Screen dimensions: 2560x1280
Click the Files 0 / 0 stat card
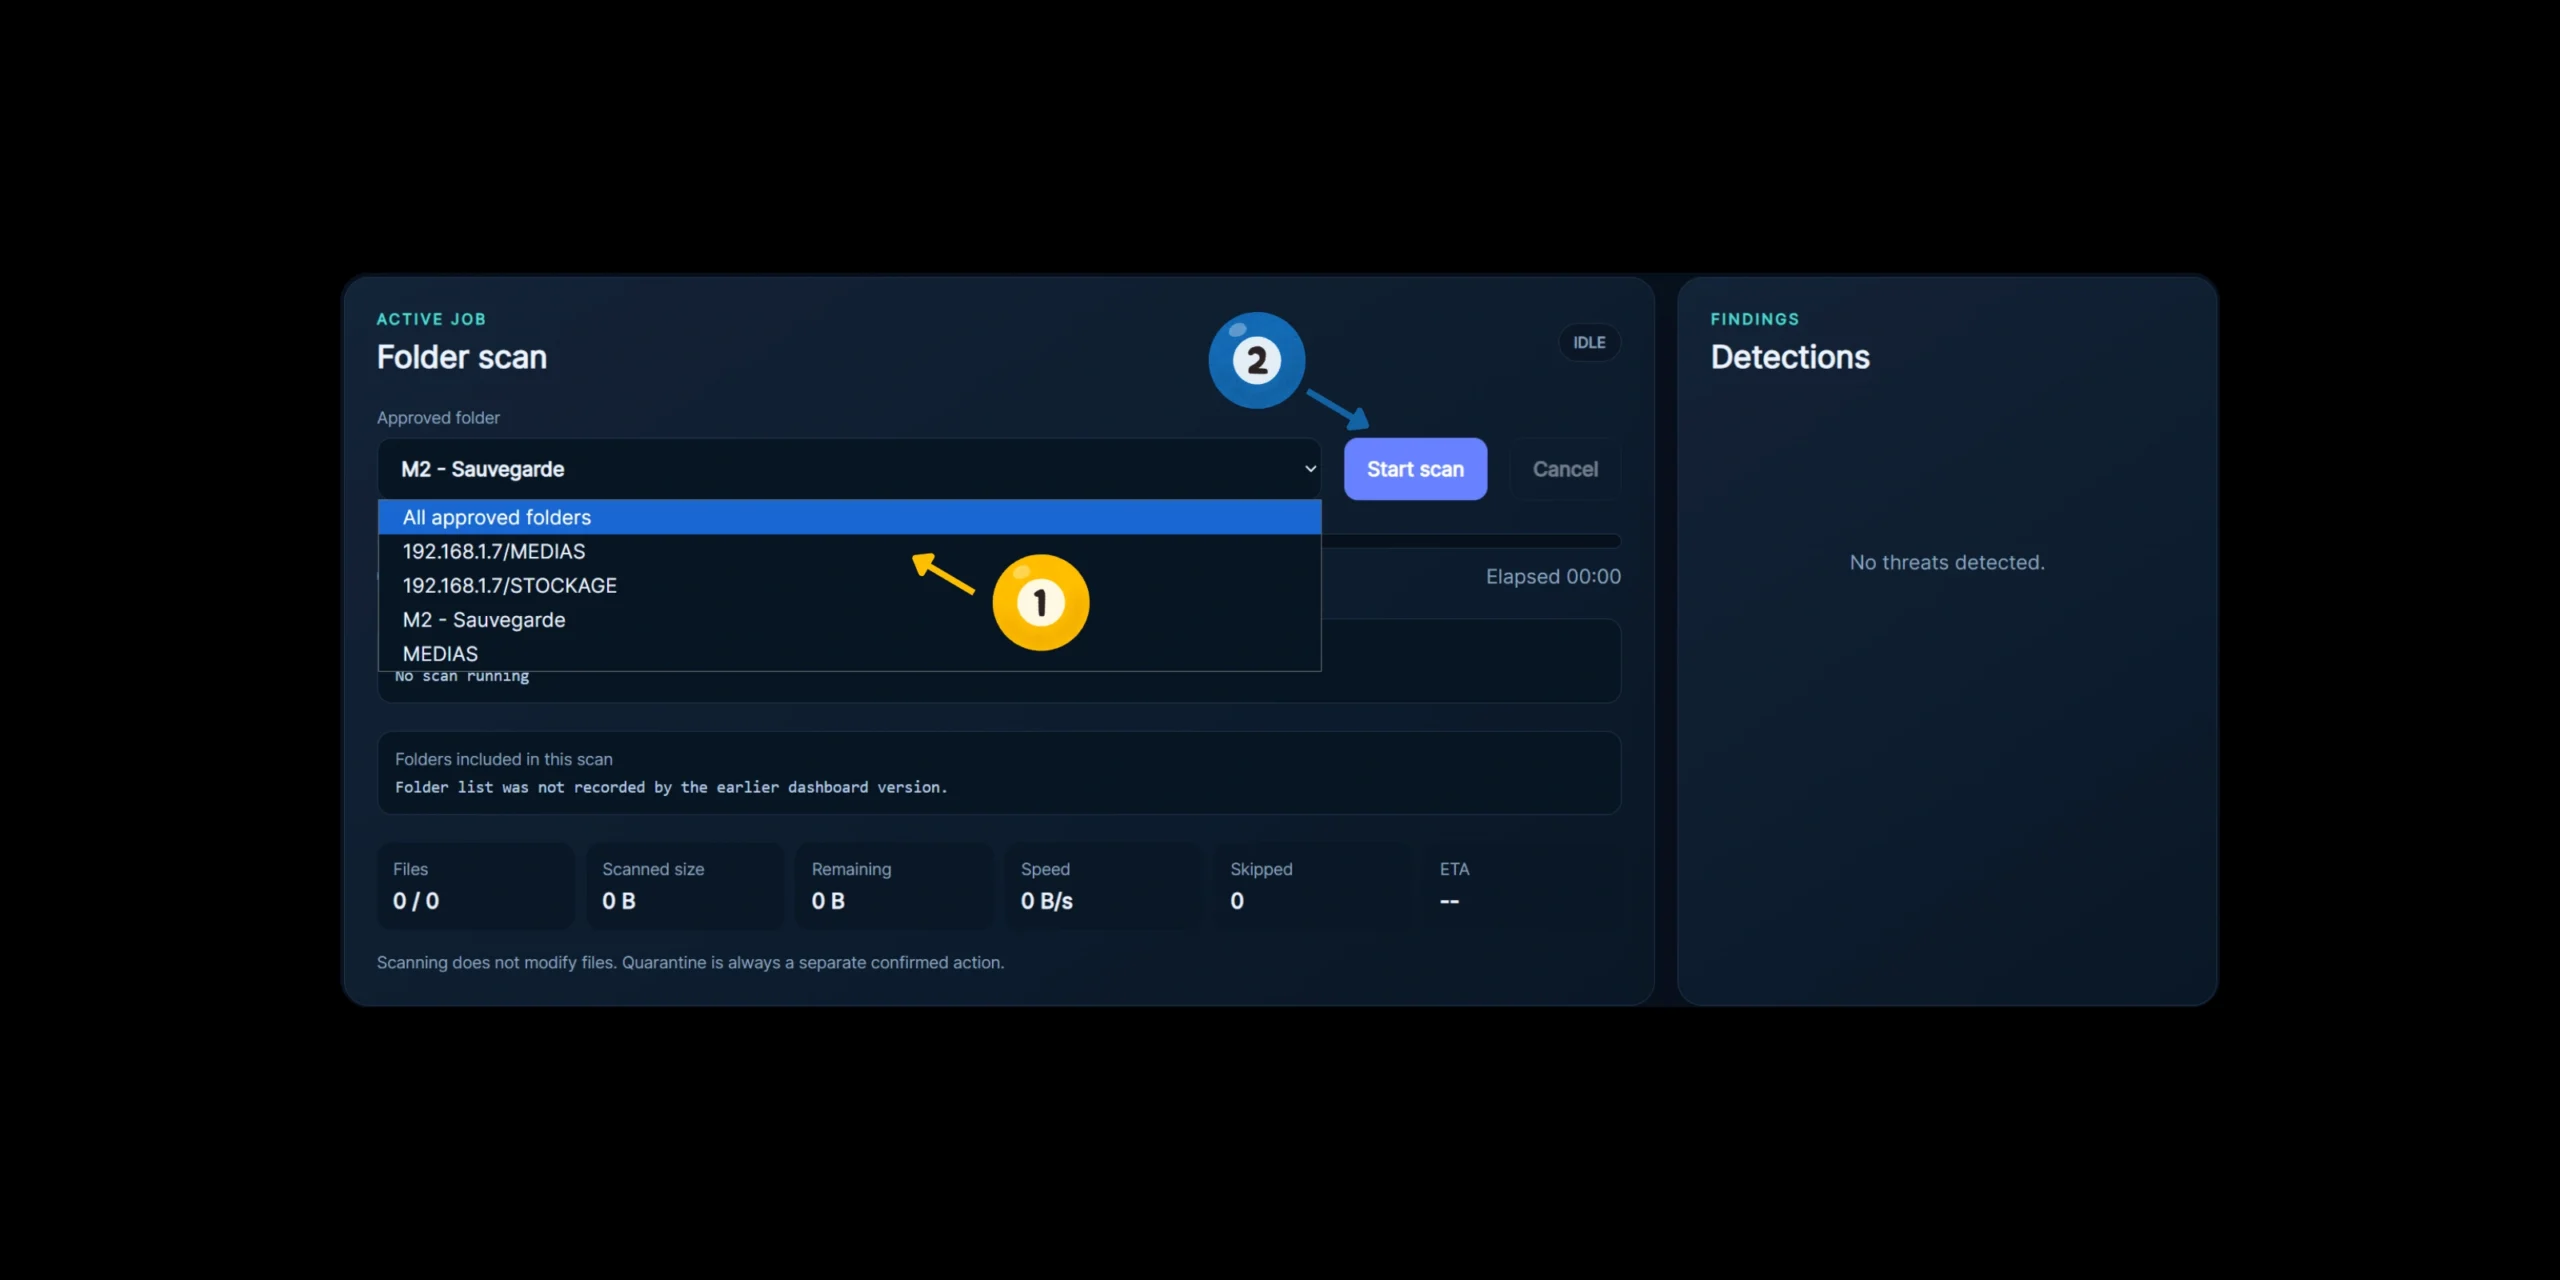(x=476, y=886)
